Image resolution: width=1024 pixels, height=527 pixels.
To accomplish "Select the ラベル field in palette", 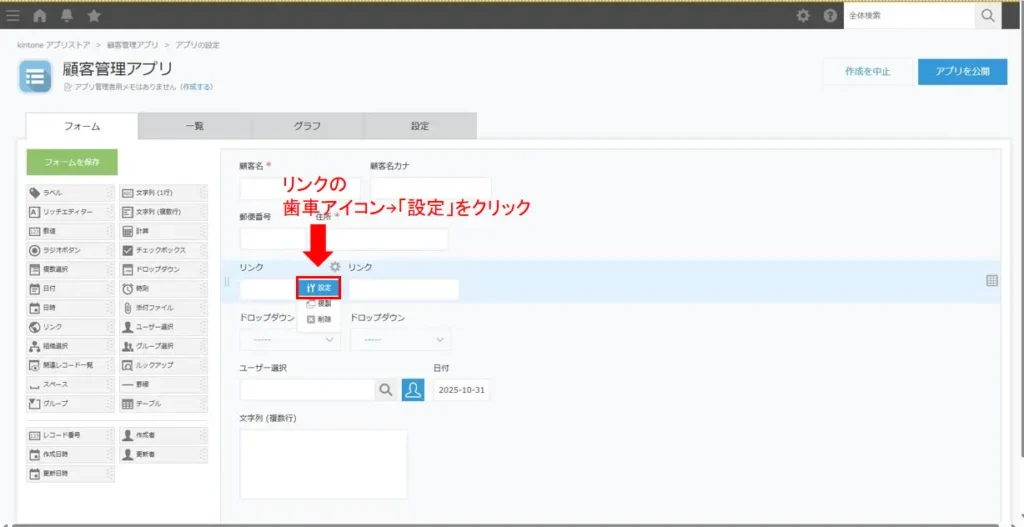I will coord(71,193).
